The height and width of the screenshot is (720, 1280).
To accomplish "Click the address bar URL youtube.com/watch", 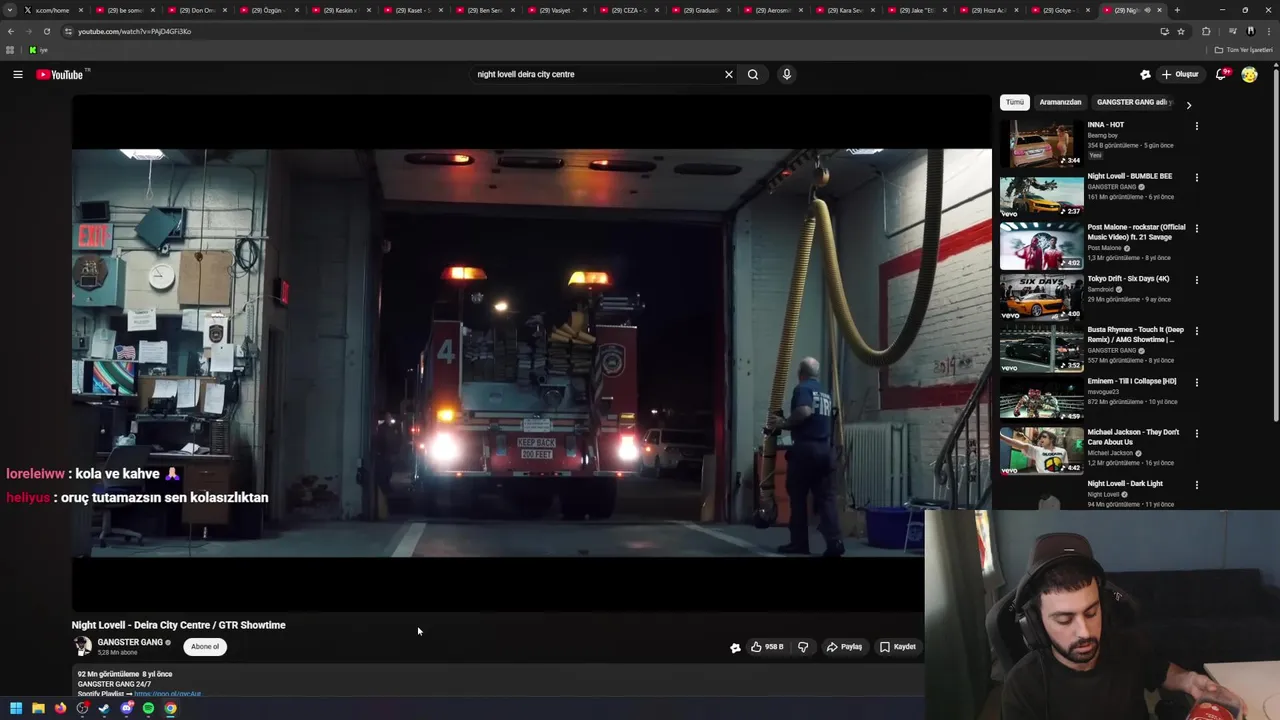I will (134, 31).
